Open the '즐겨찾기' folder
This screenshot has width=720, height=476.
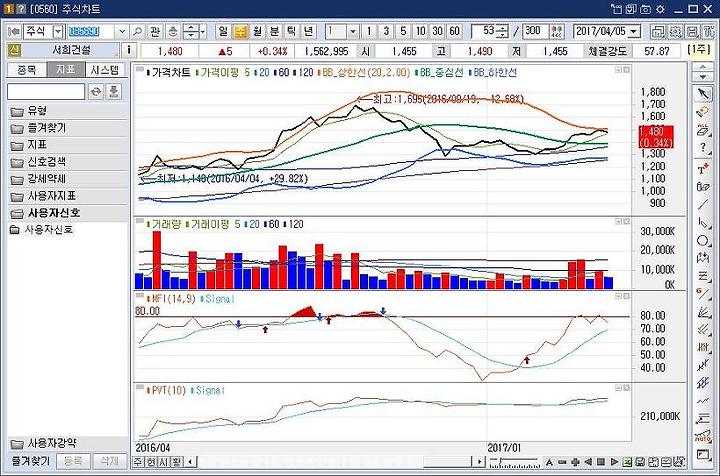coord(67,128)
